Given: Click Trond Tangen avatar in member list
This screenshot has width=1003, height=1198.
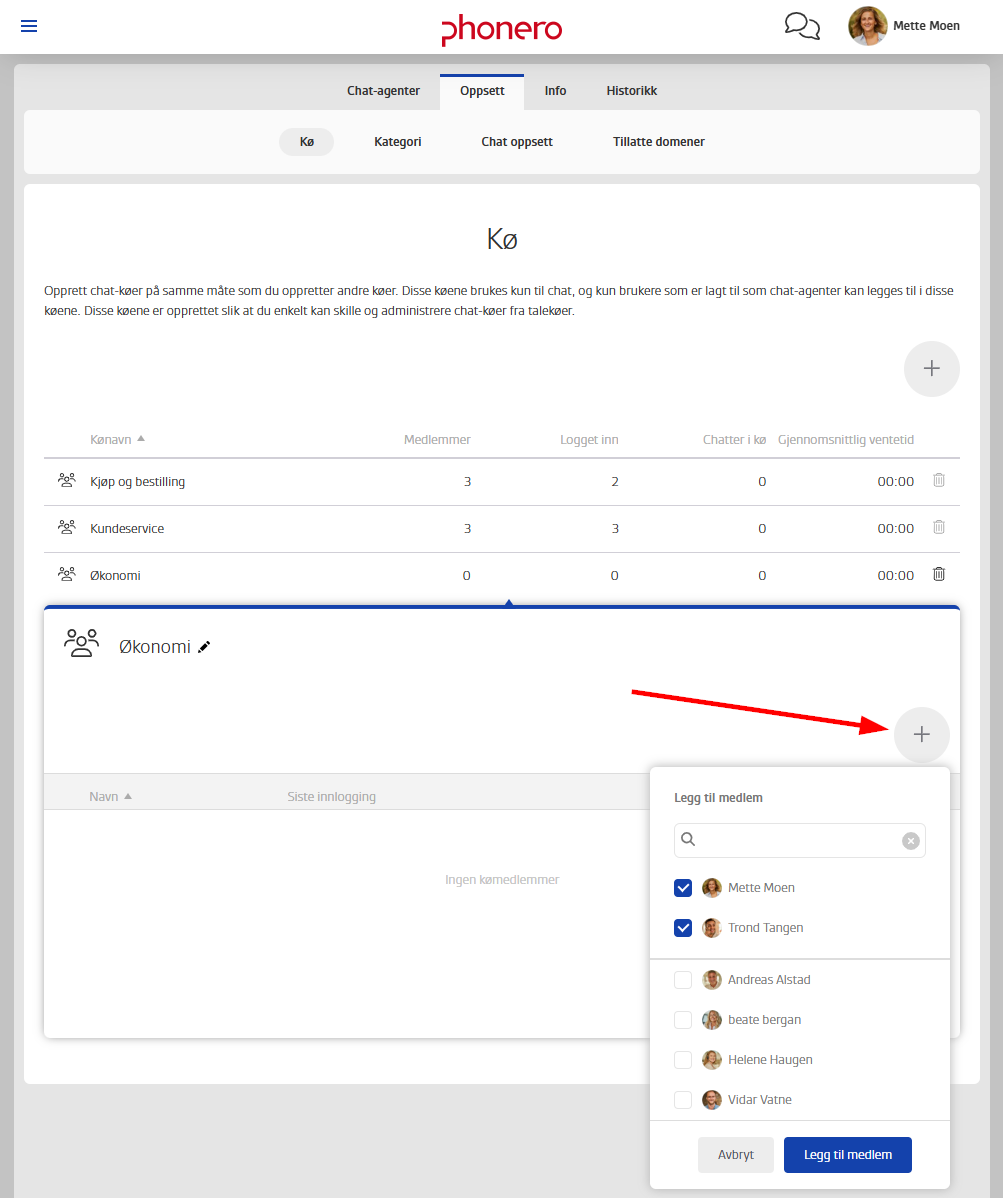Looking at the screenshot, I should click(712, 928).
